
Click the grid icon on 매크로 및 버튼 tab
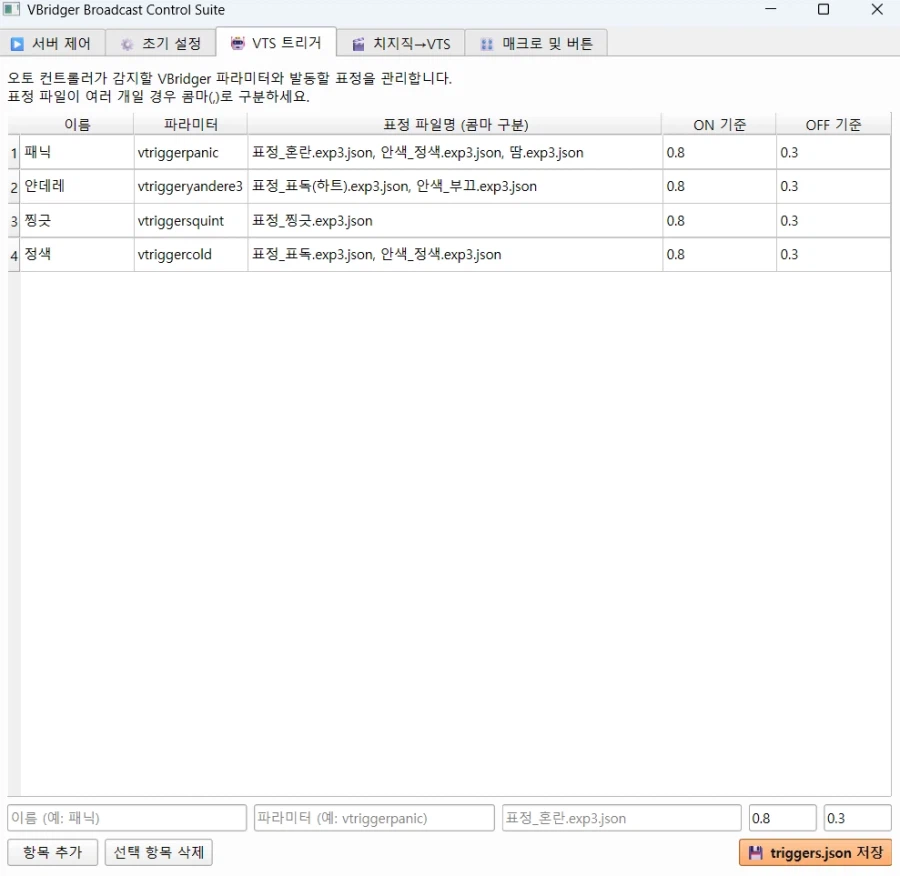[486, 43]
